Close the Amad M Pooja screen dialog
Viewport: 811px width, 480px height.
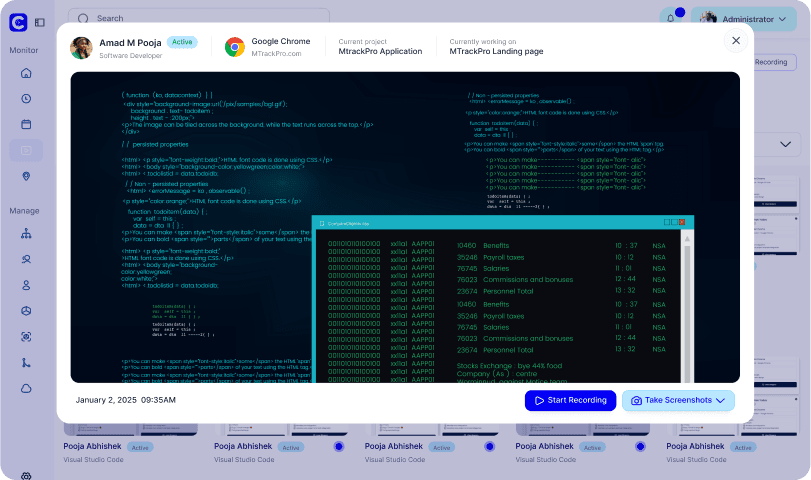click(736, 40)
